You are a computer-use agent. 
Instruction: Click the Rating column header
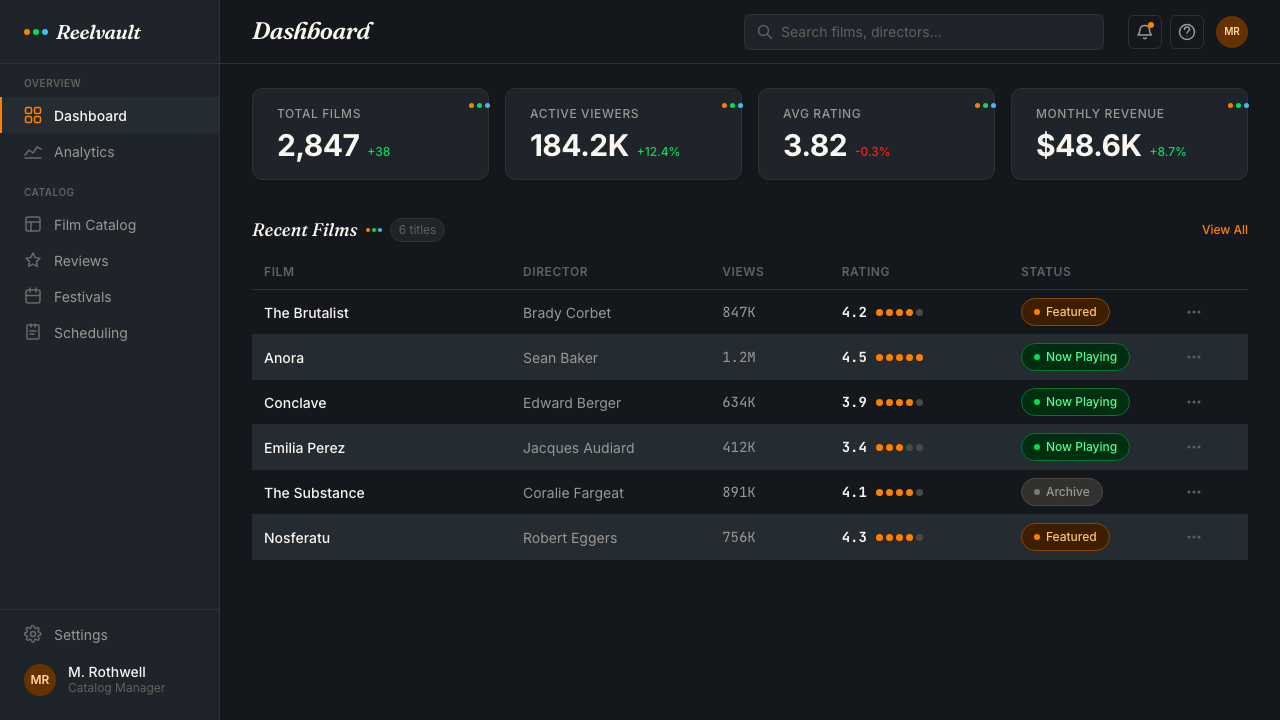pos(865,272)
